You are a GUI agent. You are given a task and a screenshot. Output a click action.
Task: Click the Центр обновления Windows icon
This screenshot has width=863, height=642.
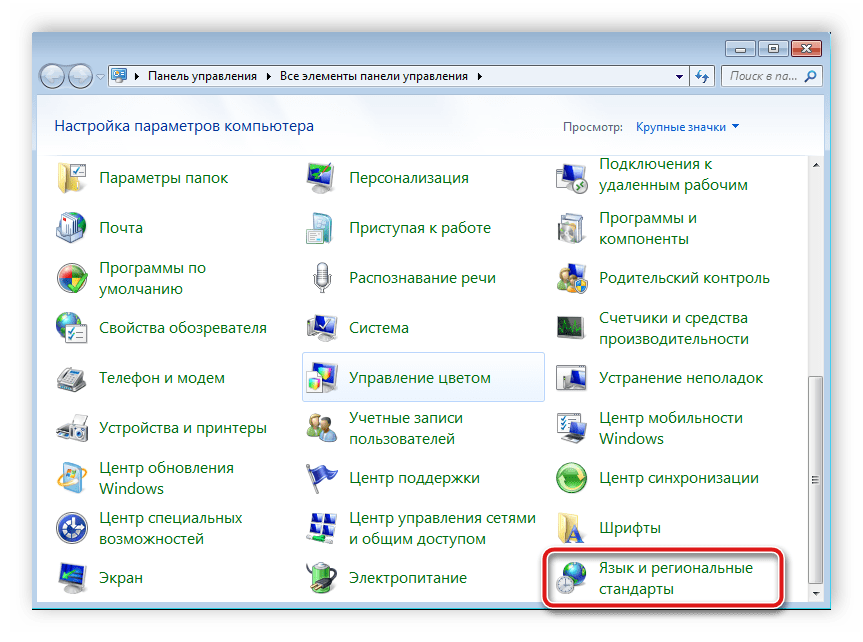(72, 478)
